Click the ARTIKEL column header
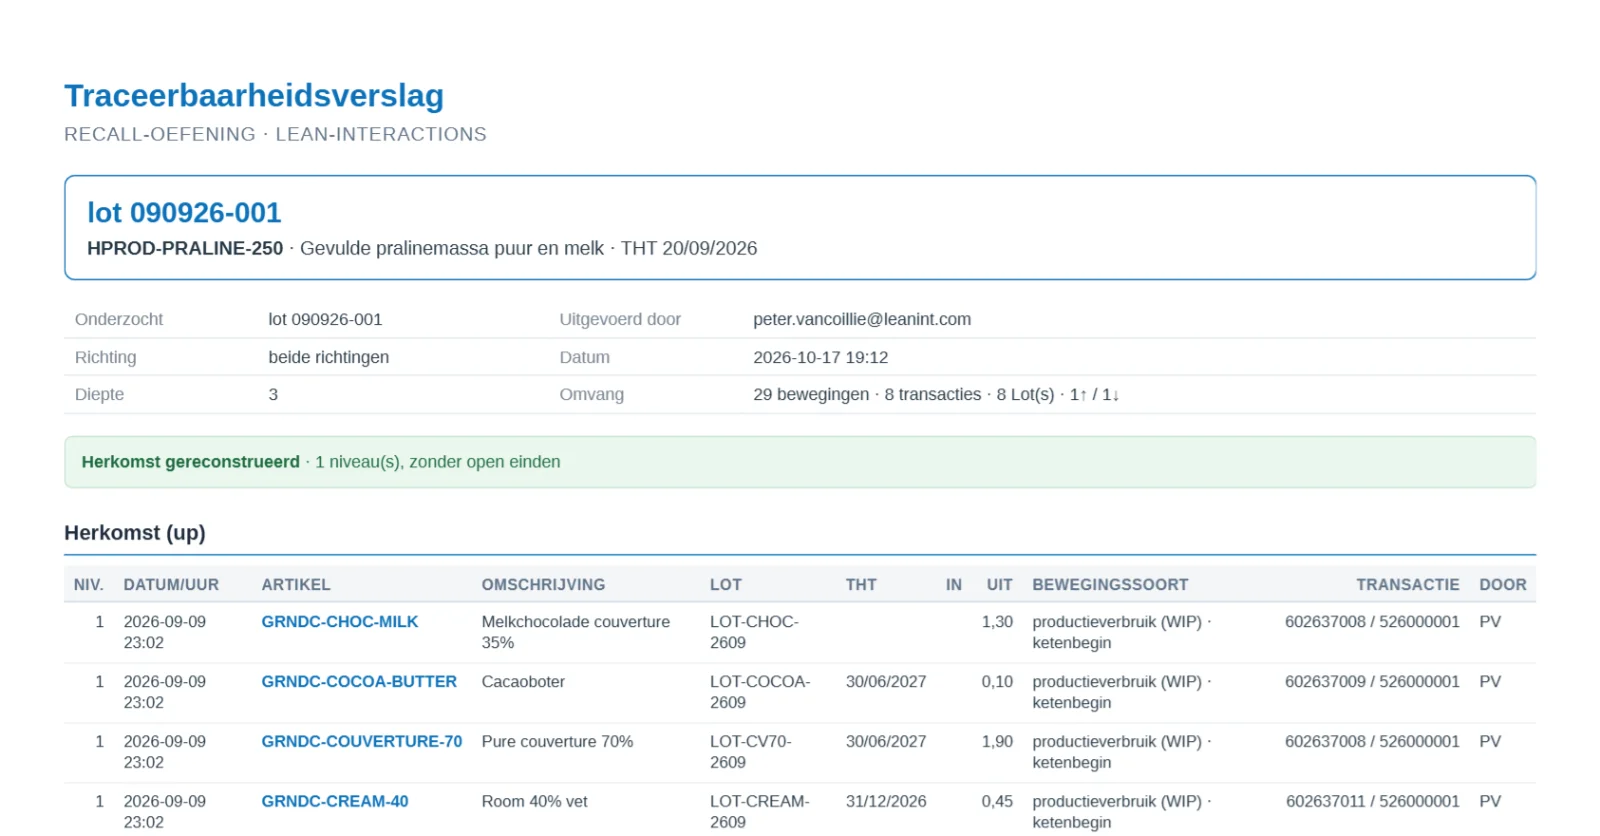The height and width of the screenshot is (836, 1600). [x=296, y=585]
